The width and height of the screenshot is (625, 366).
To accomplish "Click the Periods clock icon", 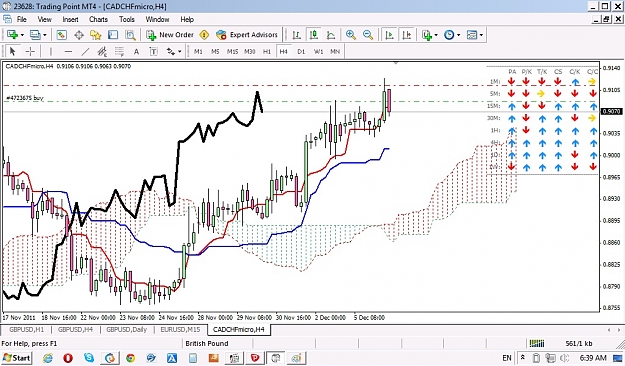I will [x=449, y=35].
